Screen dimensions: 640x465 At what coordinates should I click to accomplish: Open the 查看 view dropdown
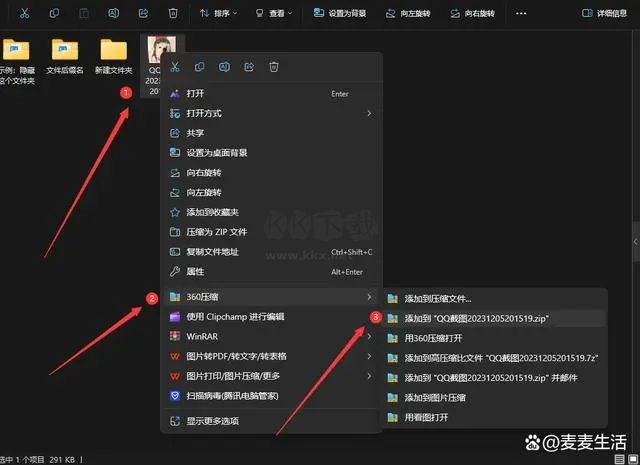click(x=274, y=13)
